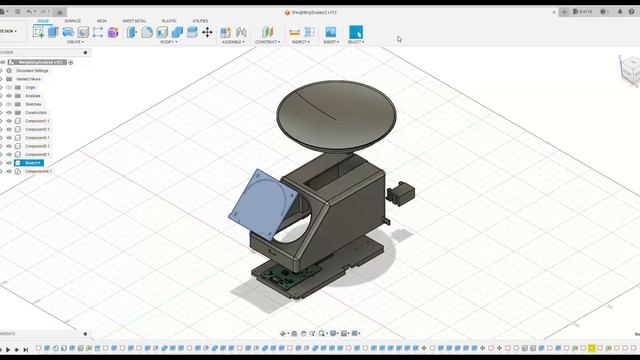Click the timeline Play button
Viewport: 640px width, 360px height.
tap(8, 350)
